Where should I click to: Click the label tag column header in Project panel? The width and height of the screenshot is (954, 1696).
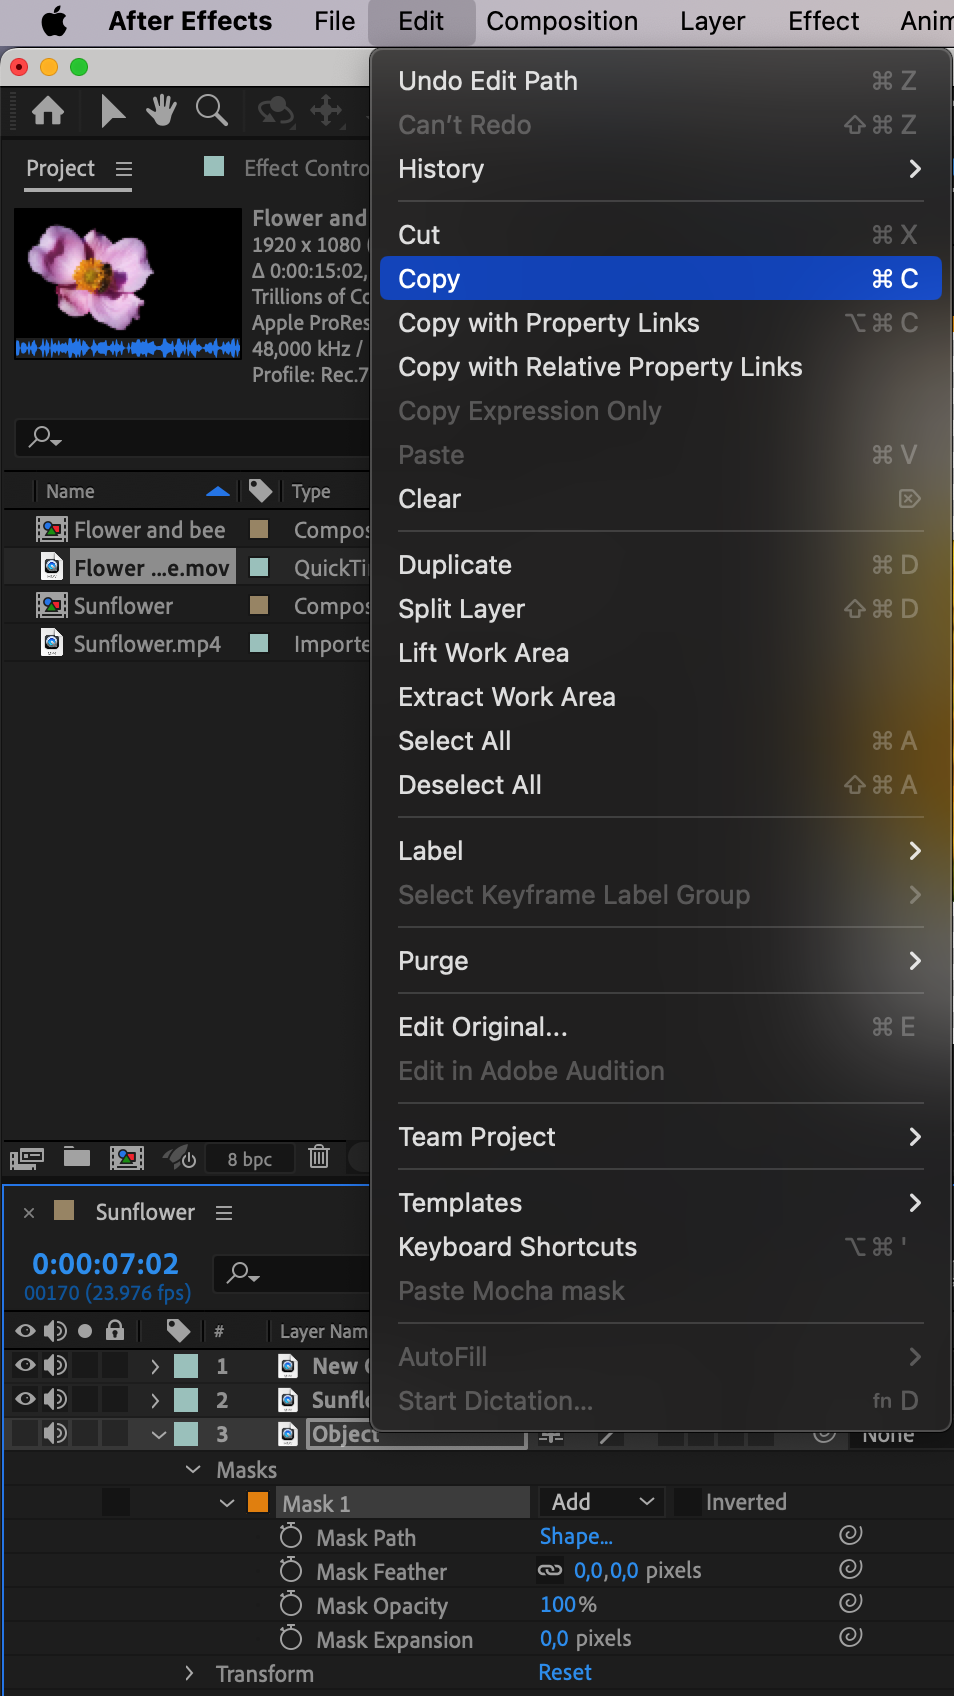pyautogui.click(x=260, y=491)
